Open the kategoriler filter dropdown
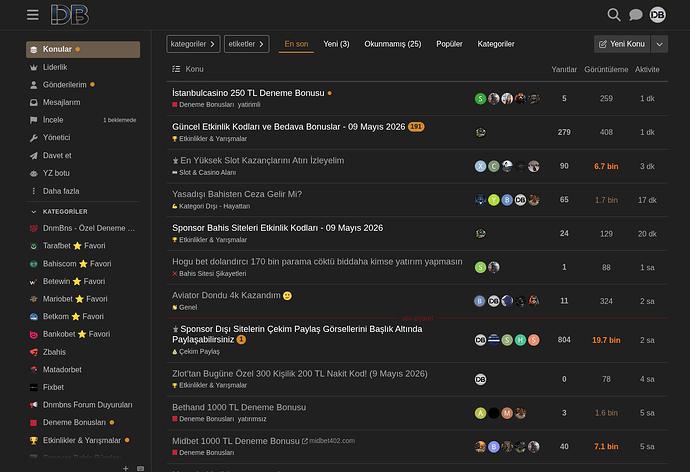Viewport: 690px width, 472px height. click(193, 44)
